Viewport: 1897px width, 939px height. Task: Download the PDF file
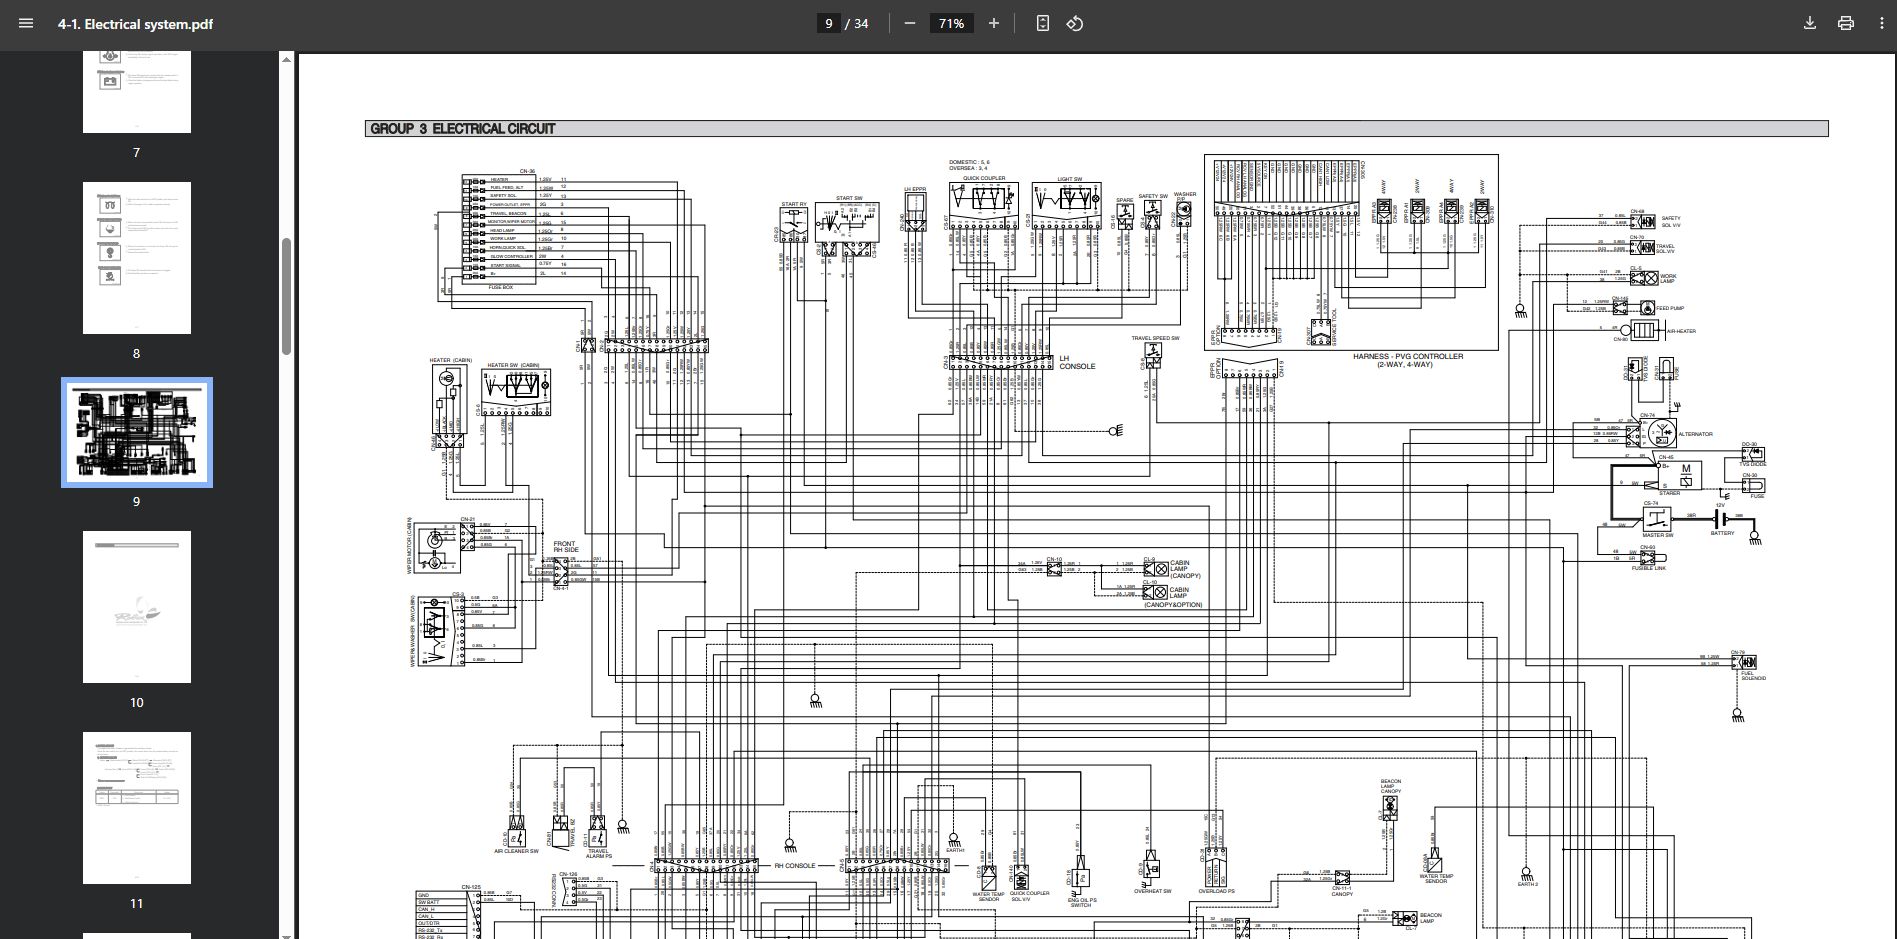[x=1810, y=23]
